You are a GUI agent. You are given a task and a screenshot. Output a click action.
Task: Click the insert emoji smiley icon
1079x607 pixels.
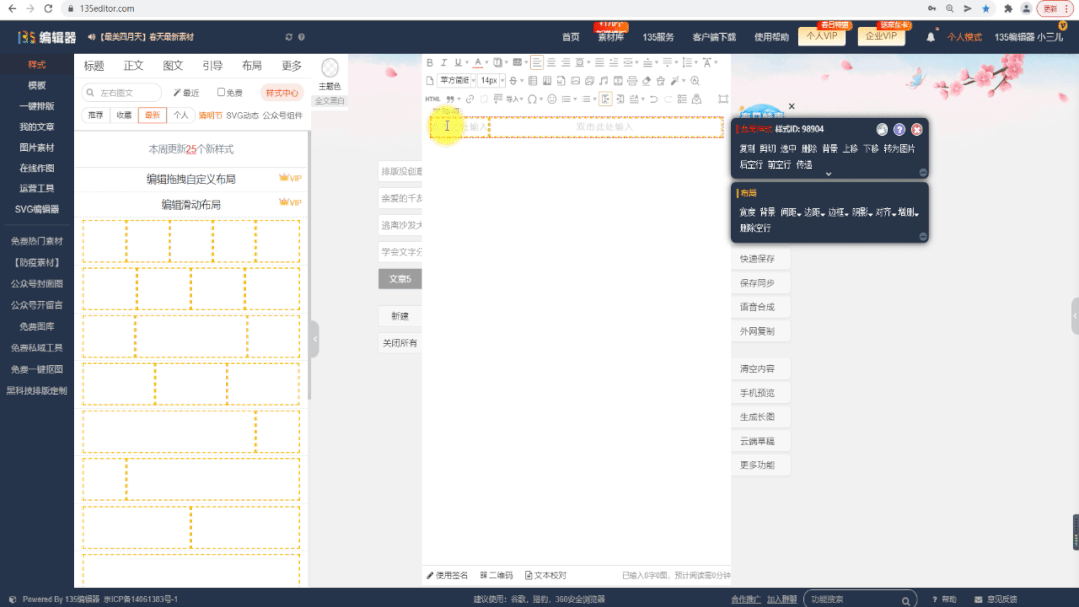point(551,99)
